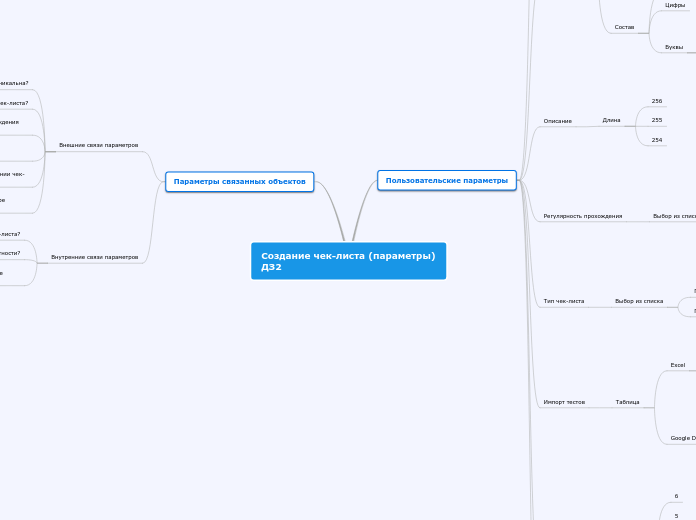Click the 'Таблица' node
The width and height of the screenshot is (696, 520).
[627, 402]
